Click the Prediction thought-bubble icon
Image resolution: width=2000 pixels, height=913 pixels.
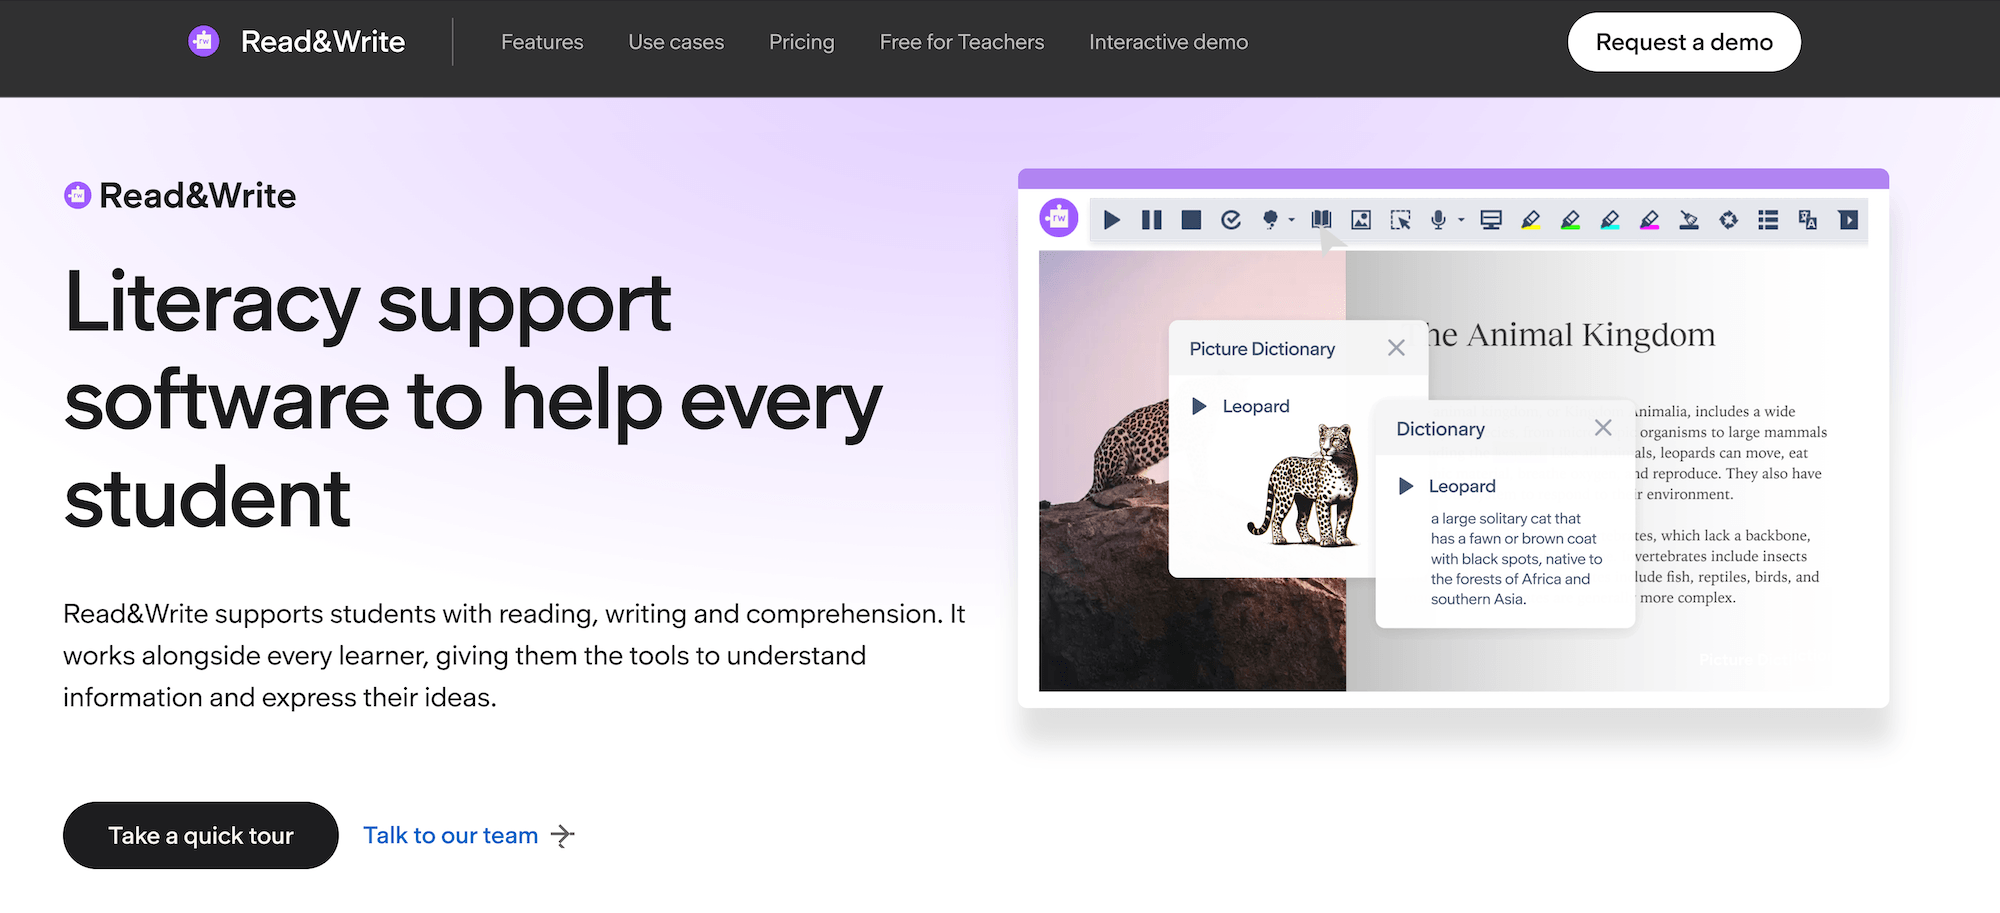click(x=1270, y=220)
